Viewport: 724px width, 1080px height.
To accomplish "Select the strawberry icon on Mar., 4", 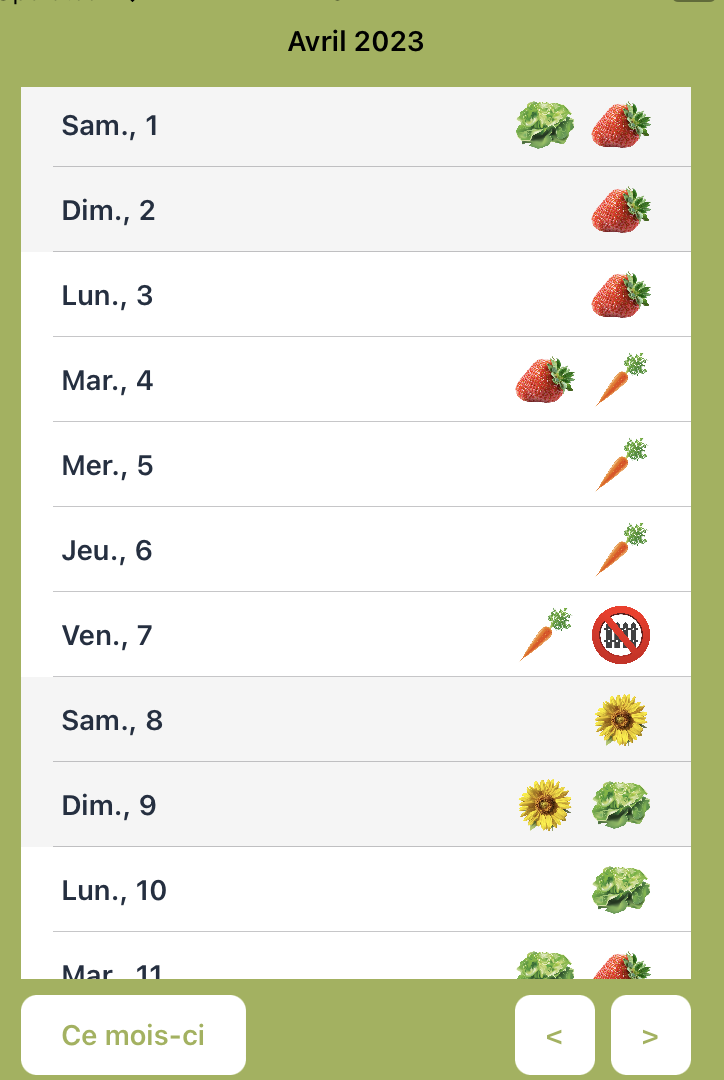I will 545,380.
